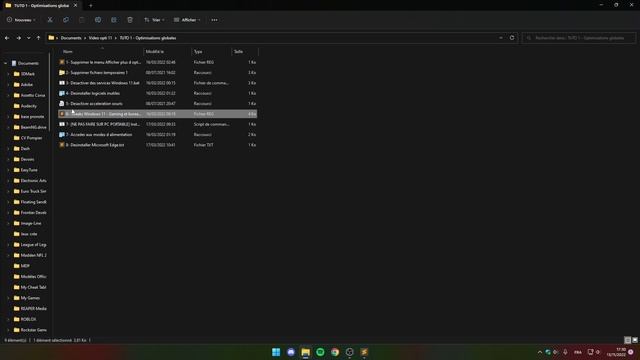This screenshot has height=360, width=640.
Task: Click File Explorer icon on taskbar
Action: [x=305, y=352]
